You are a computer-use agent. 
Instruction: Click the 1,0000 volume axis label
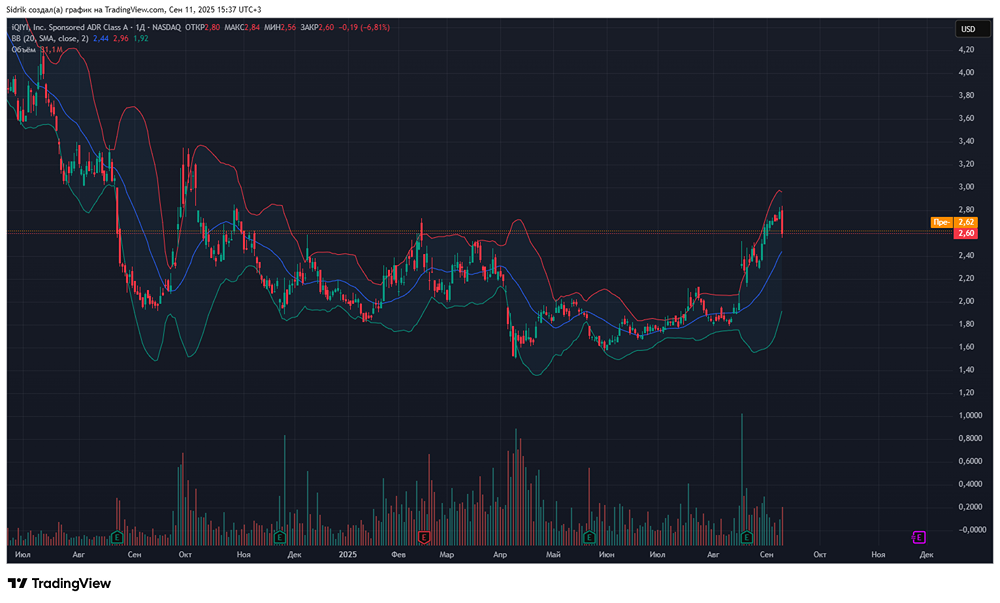pos(970,416)
